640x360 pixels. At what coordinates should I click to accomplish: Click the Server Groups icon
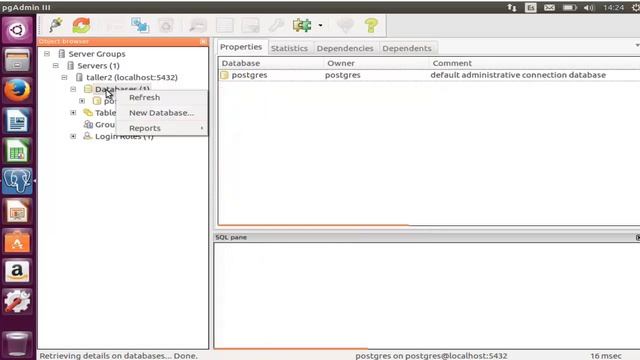click(x=62, y=53)
